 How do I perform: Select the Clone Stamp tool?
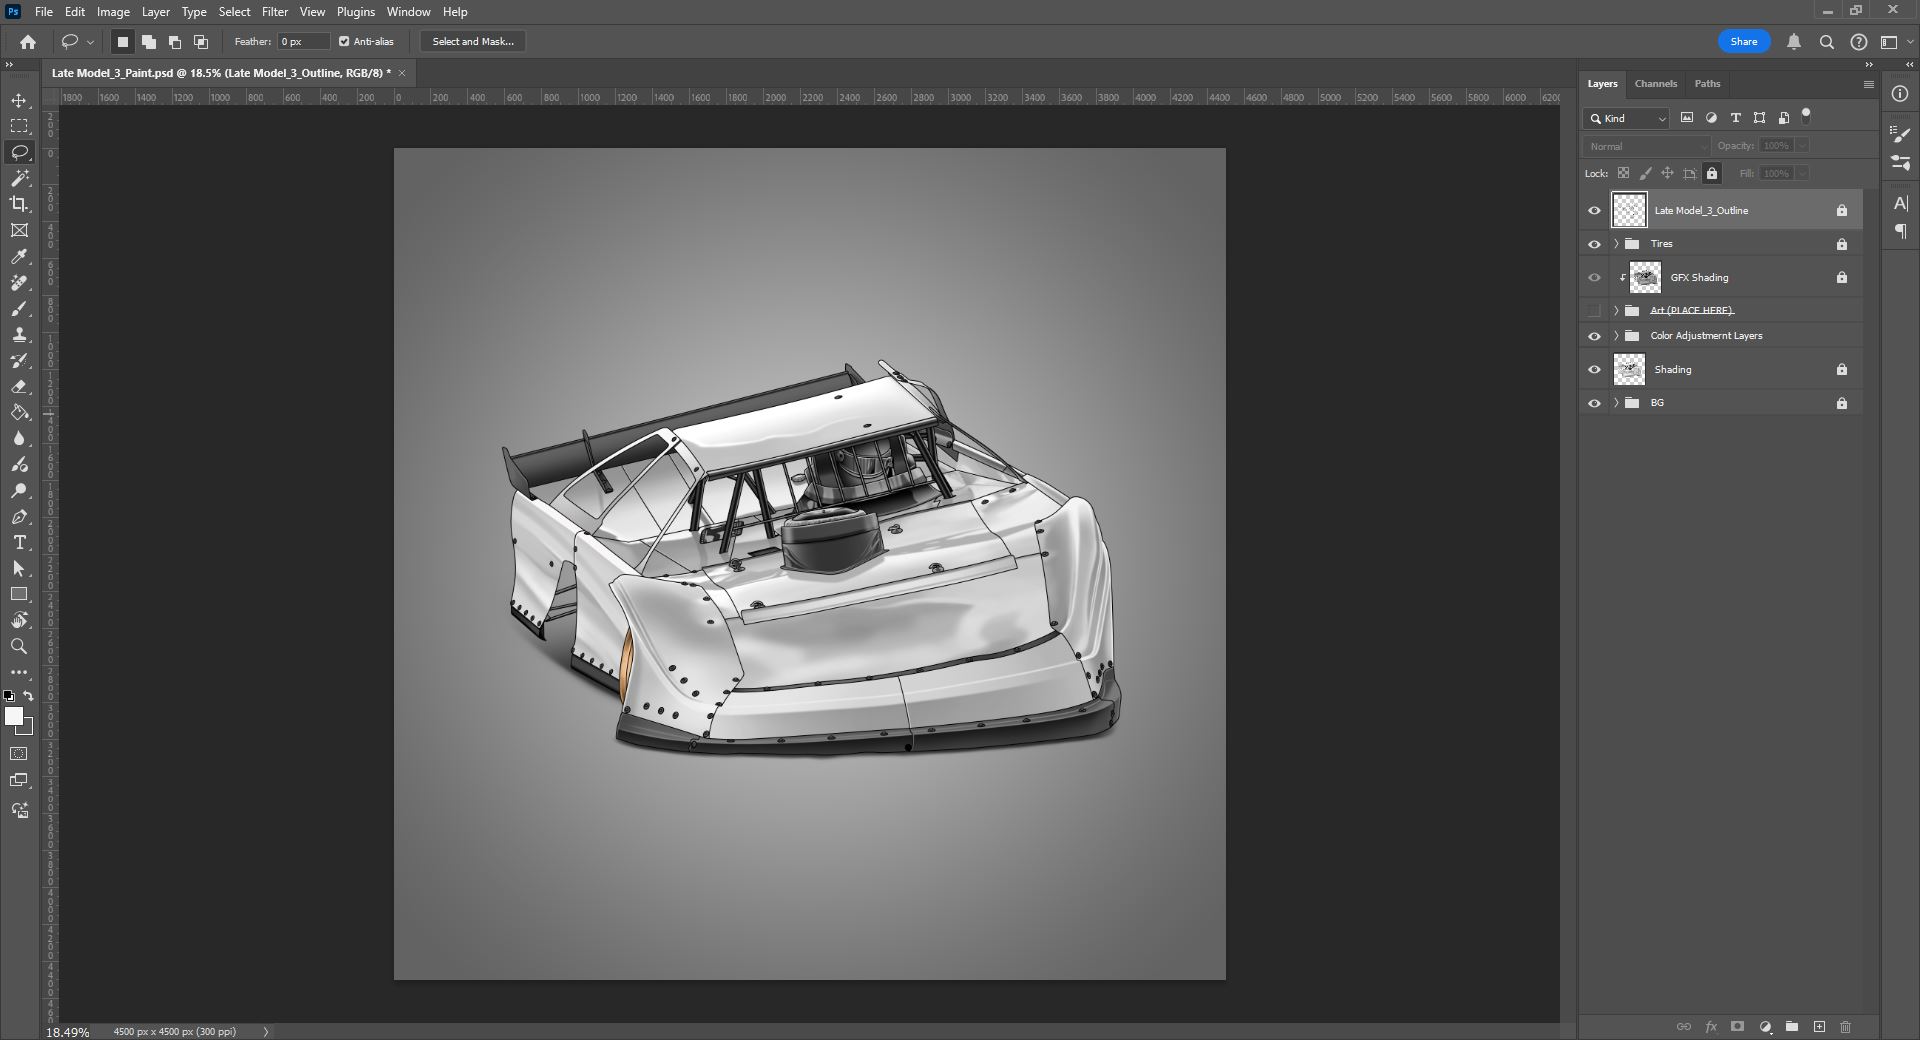[19, 335]
